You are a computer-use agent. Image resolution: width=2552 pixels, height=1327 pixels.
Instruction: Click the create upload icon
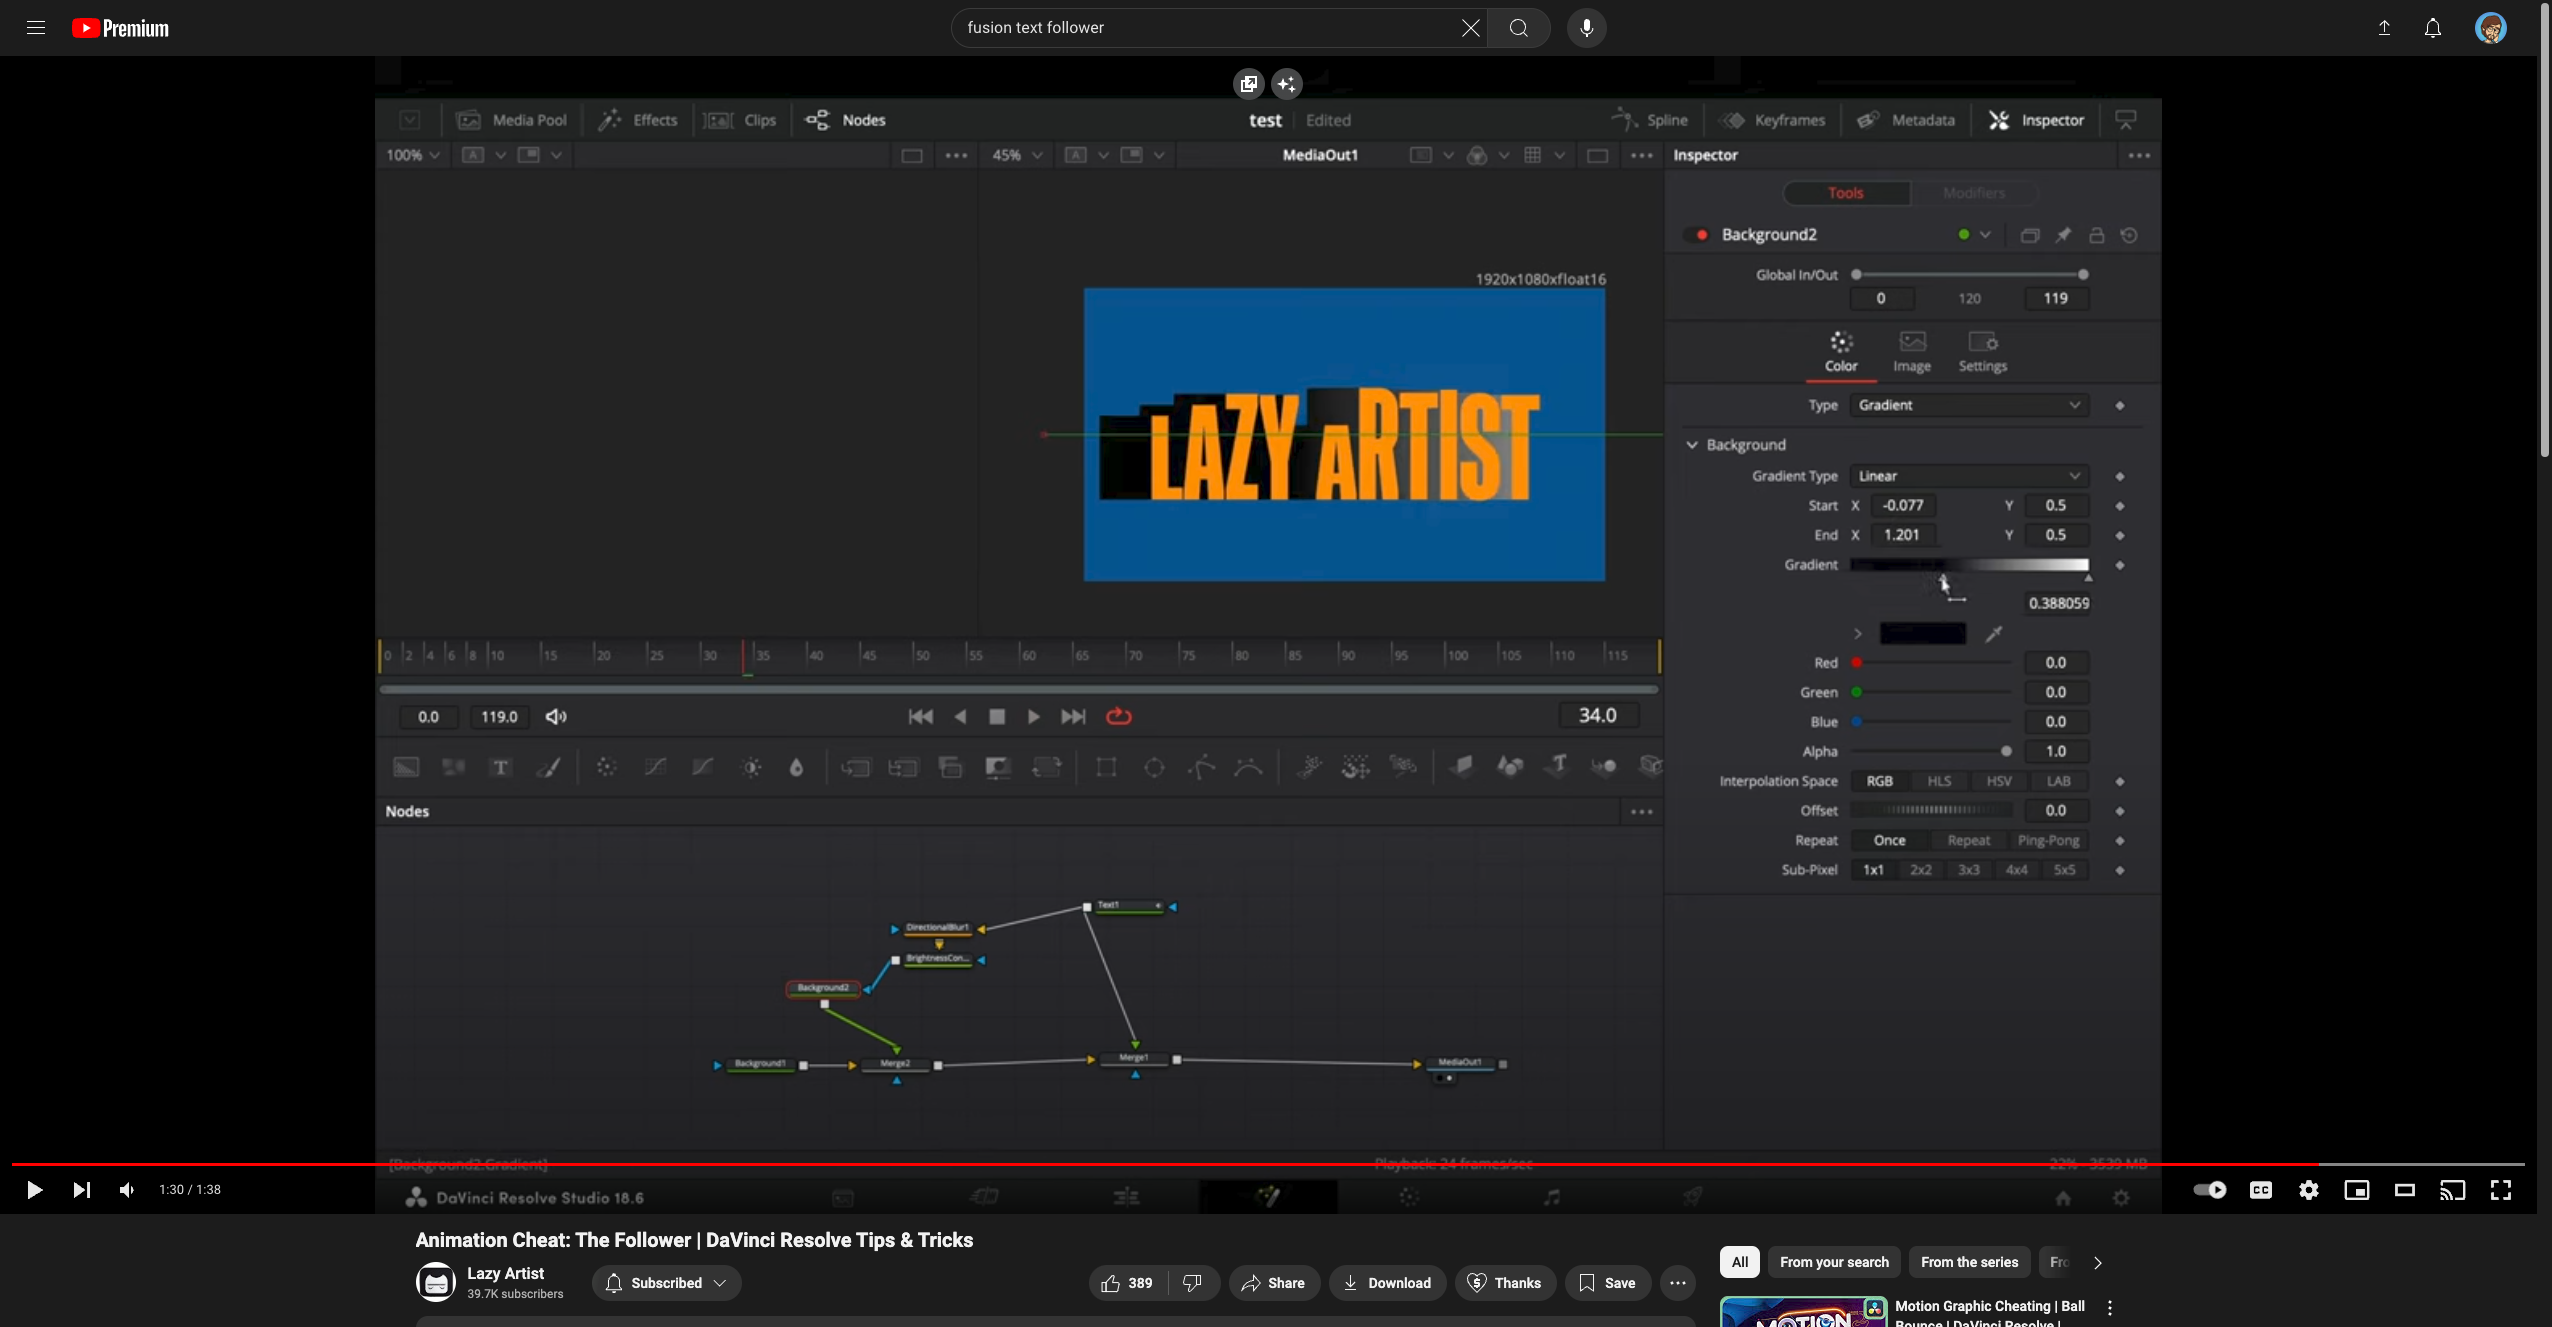coord(2384,28)
